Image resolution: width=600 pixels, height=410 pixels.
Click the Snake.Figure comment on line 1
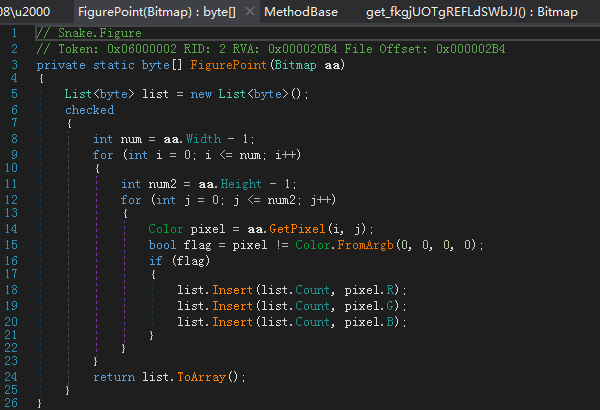[80, 33]
